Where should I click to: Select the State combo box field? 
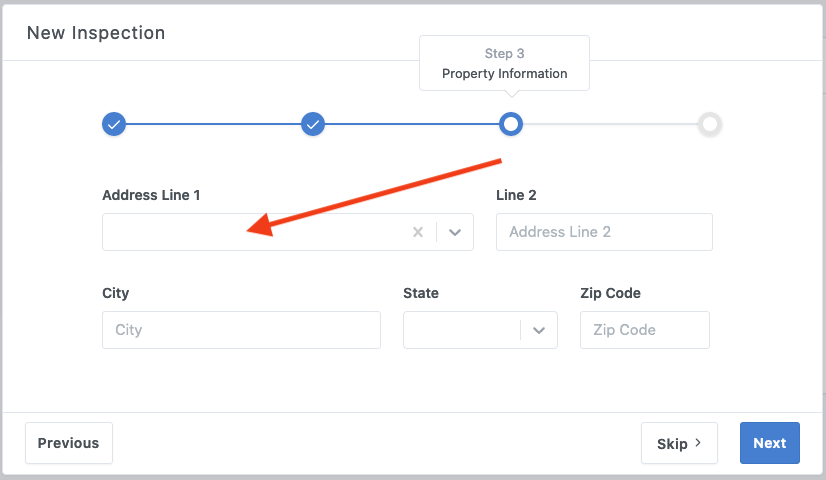[x=461, y=330]
